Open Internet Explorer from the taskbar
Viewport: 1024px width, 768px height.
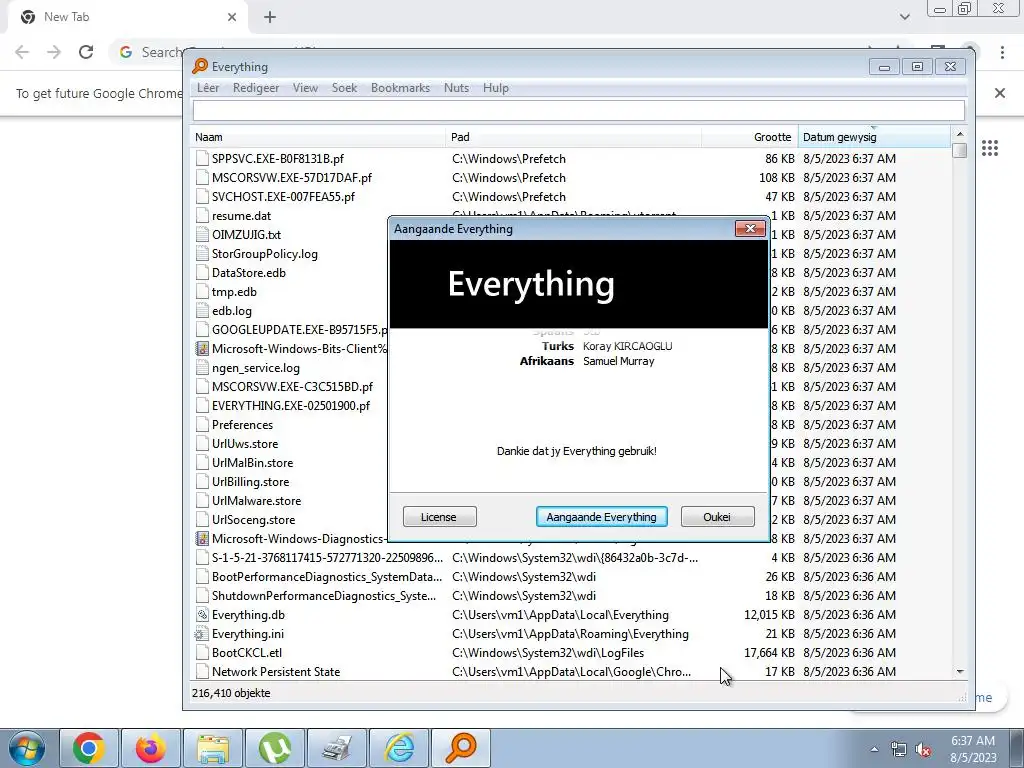point(399,748)
